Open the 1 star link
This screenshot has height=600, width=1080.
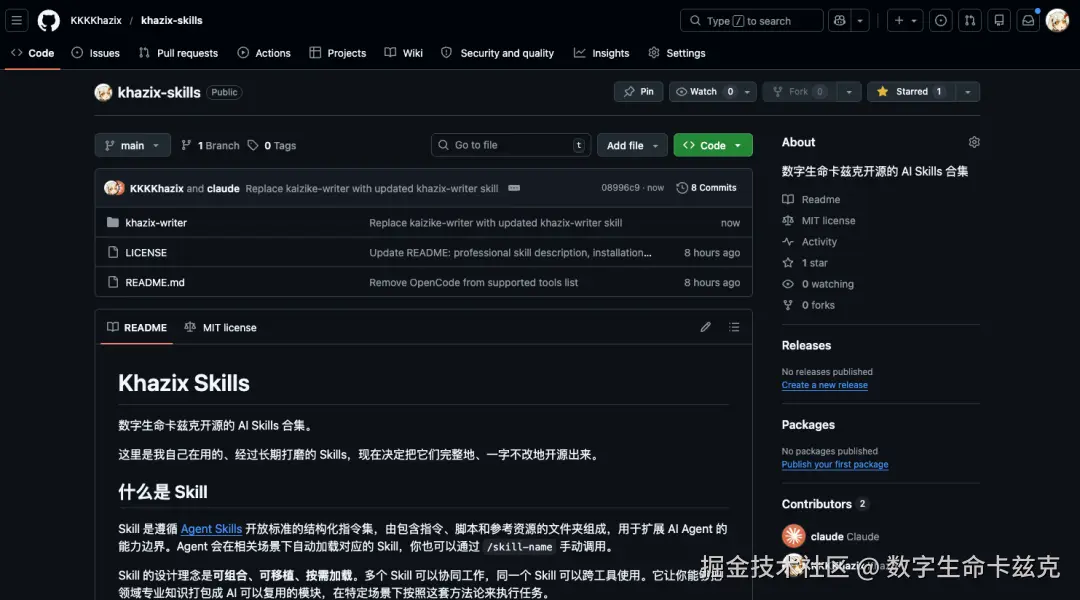(805, 262)
